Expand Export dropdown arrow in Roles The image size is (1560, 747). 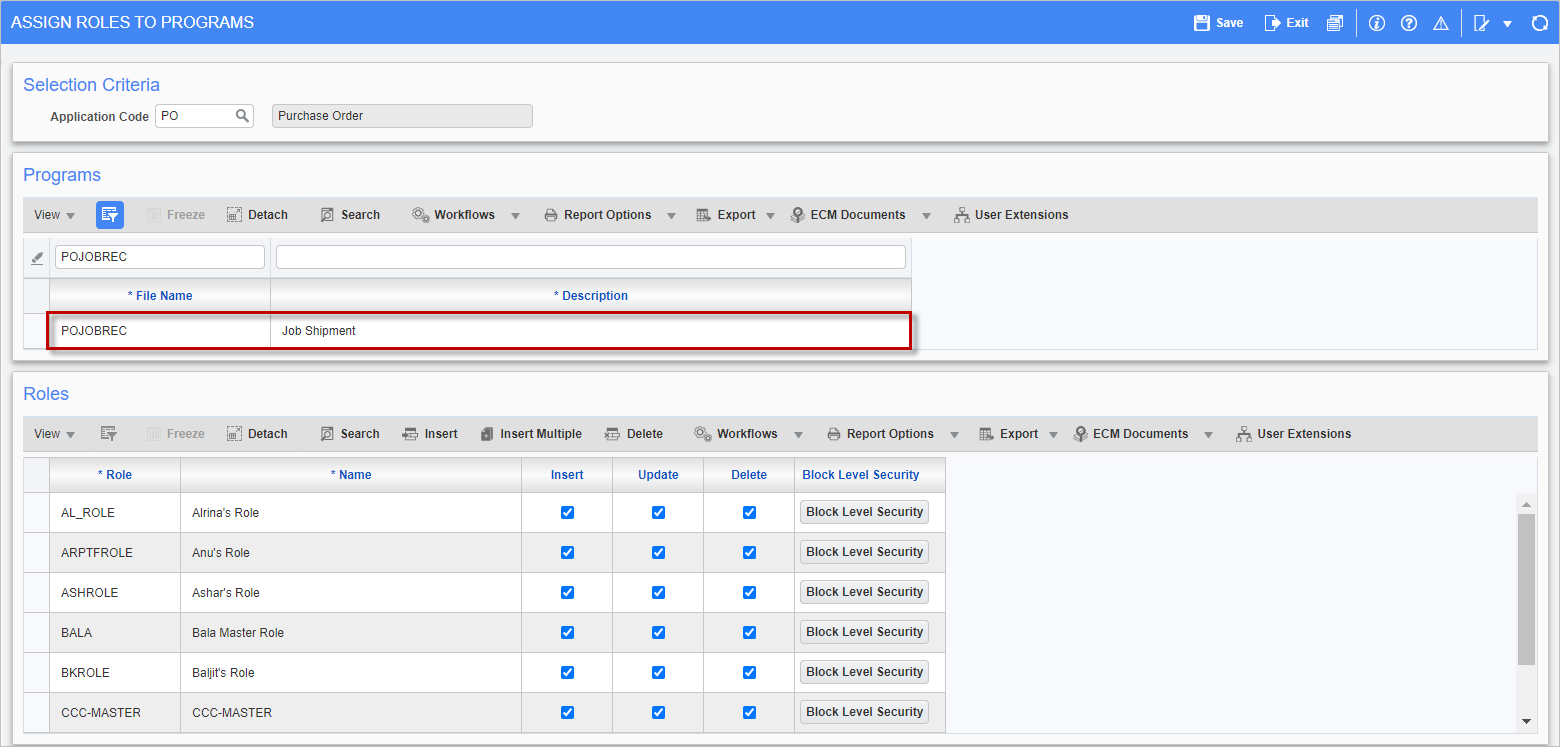pos(1054,435)
